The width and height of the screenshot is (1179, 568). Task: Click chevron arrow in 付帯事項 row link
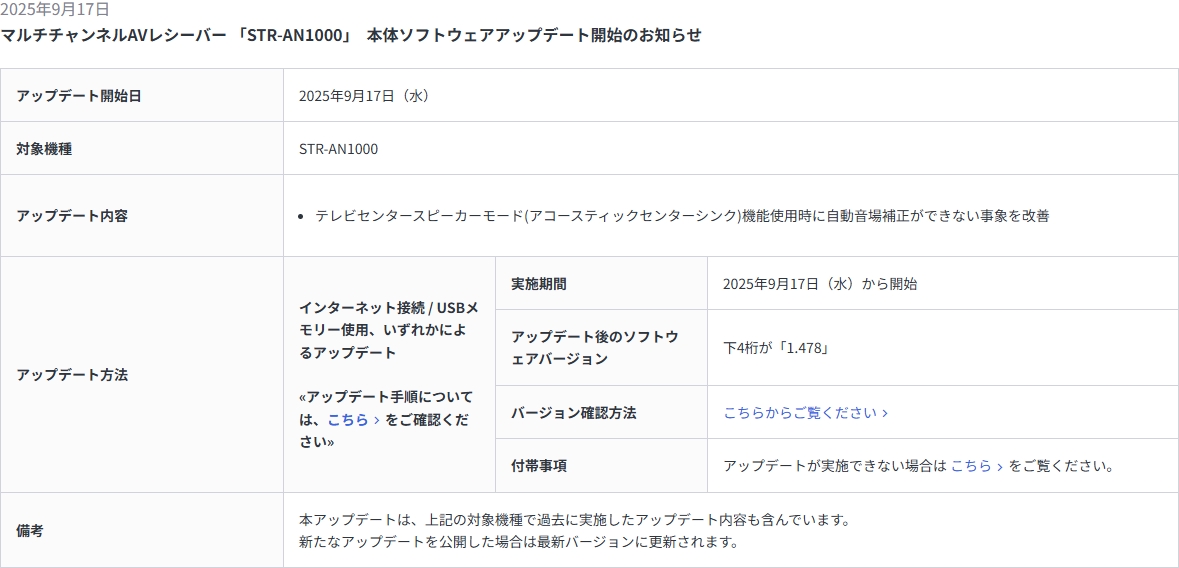tap(999, 466)
